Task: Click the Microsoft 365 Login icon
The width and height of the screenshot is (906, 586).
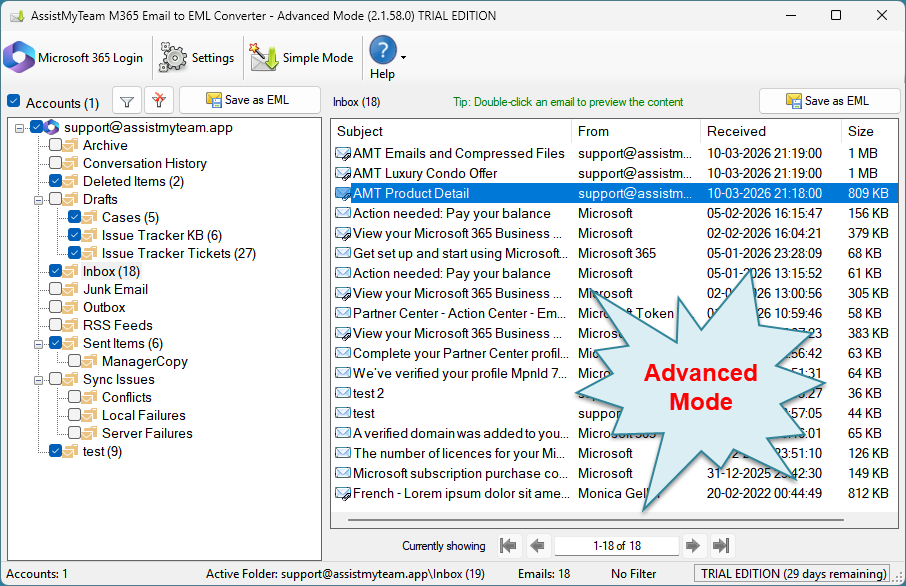Action: coord(19,58)
